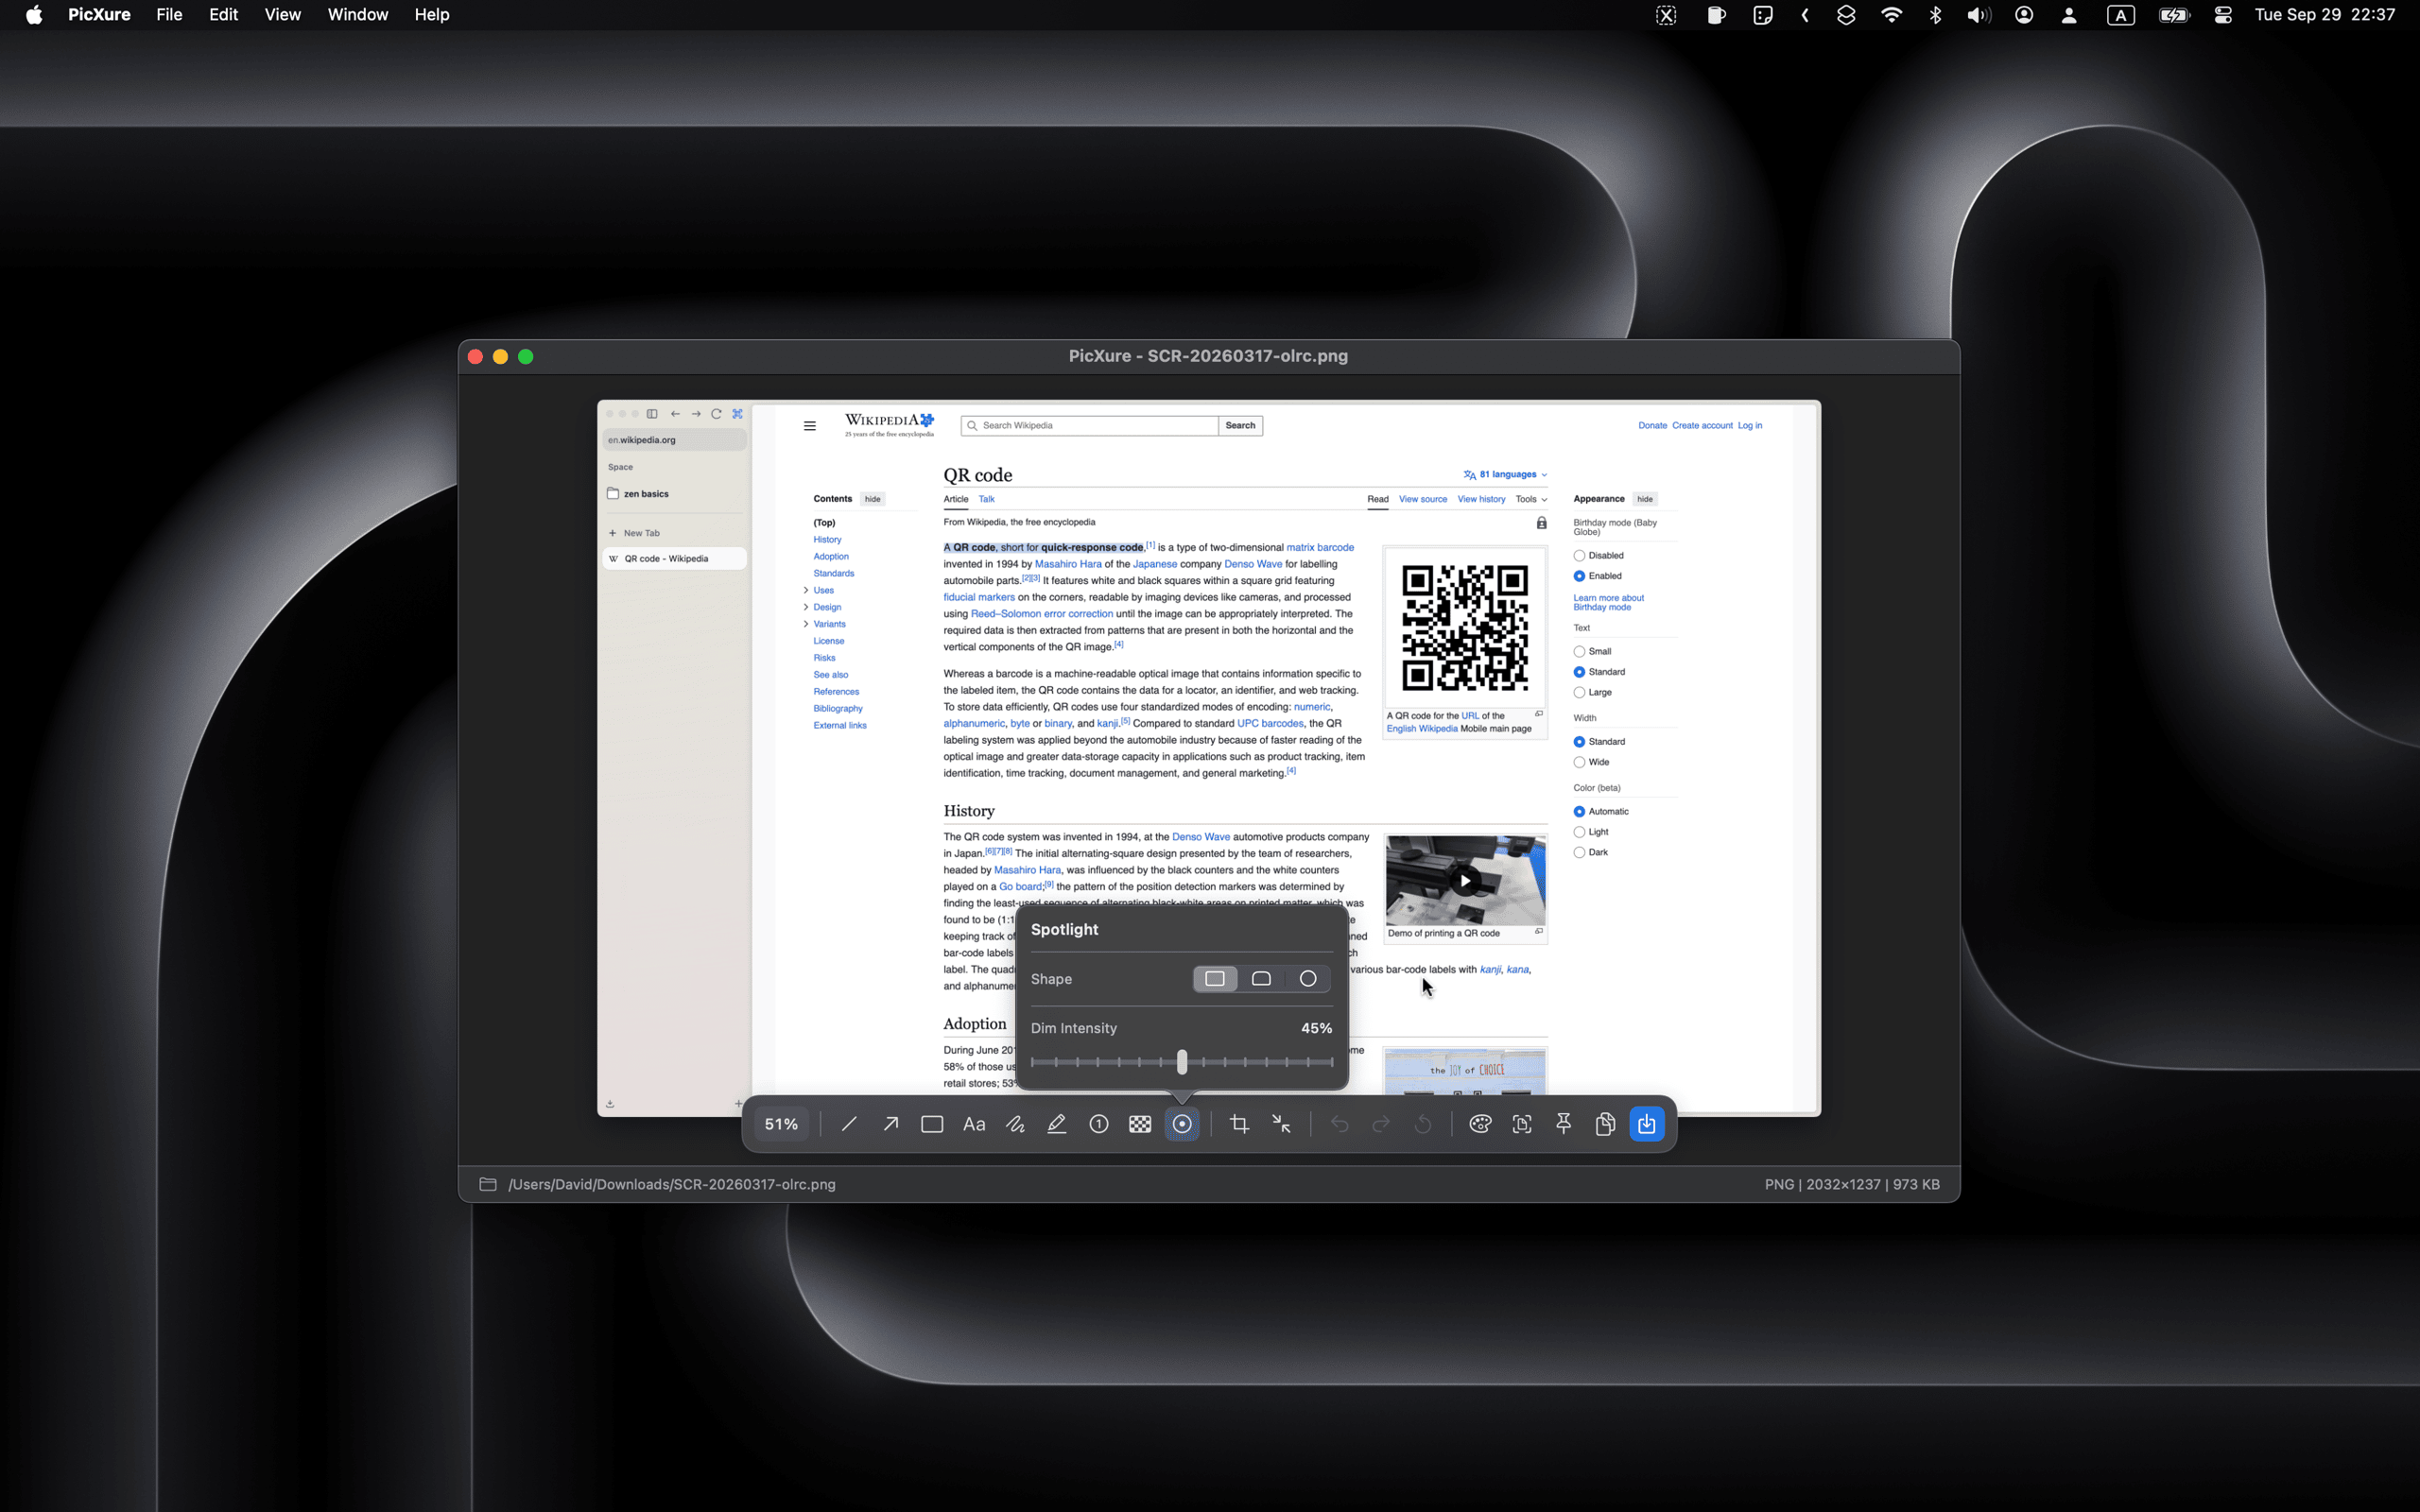Toggle the Spotlight tool in toolbar

point(1182,1124)
